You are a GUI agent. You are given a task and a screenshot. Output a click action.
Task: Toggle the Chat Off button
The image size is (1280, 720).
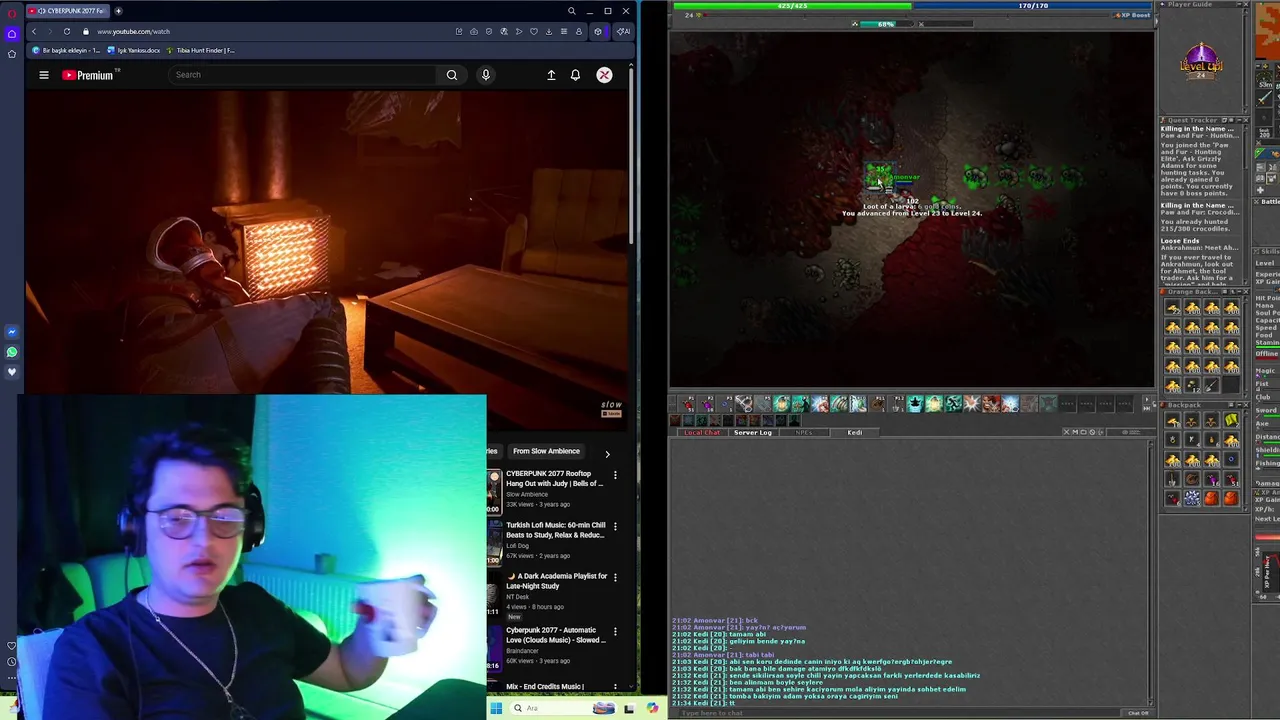coord(1138,713)
